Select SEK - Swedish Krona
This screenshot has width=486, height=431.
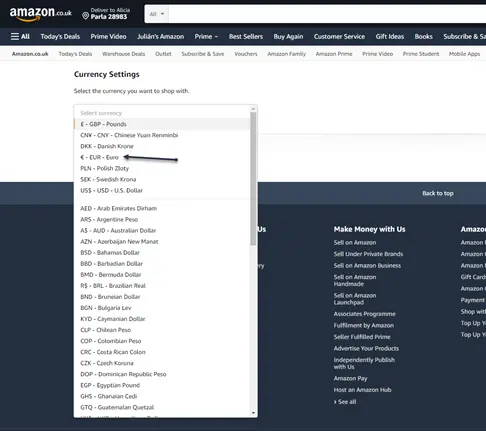pyautogui.click(x=162, y=179)
